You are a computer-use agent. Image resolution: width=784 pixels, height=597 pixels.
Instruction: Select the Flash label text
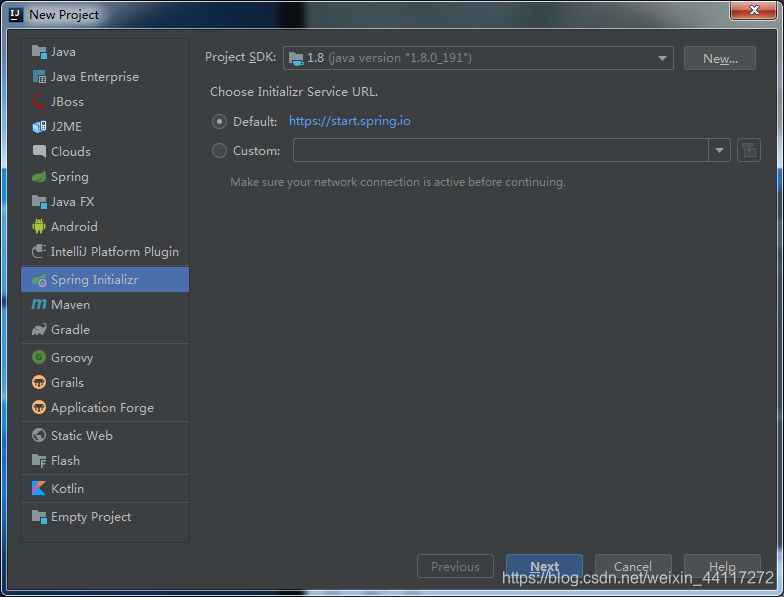tap(66, 460)
